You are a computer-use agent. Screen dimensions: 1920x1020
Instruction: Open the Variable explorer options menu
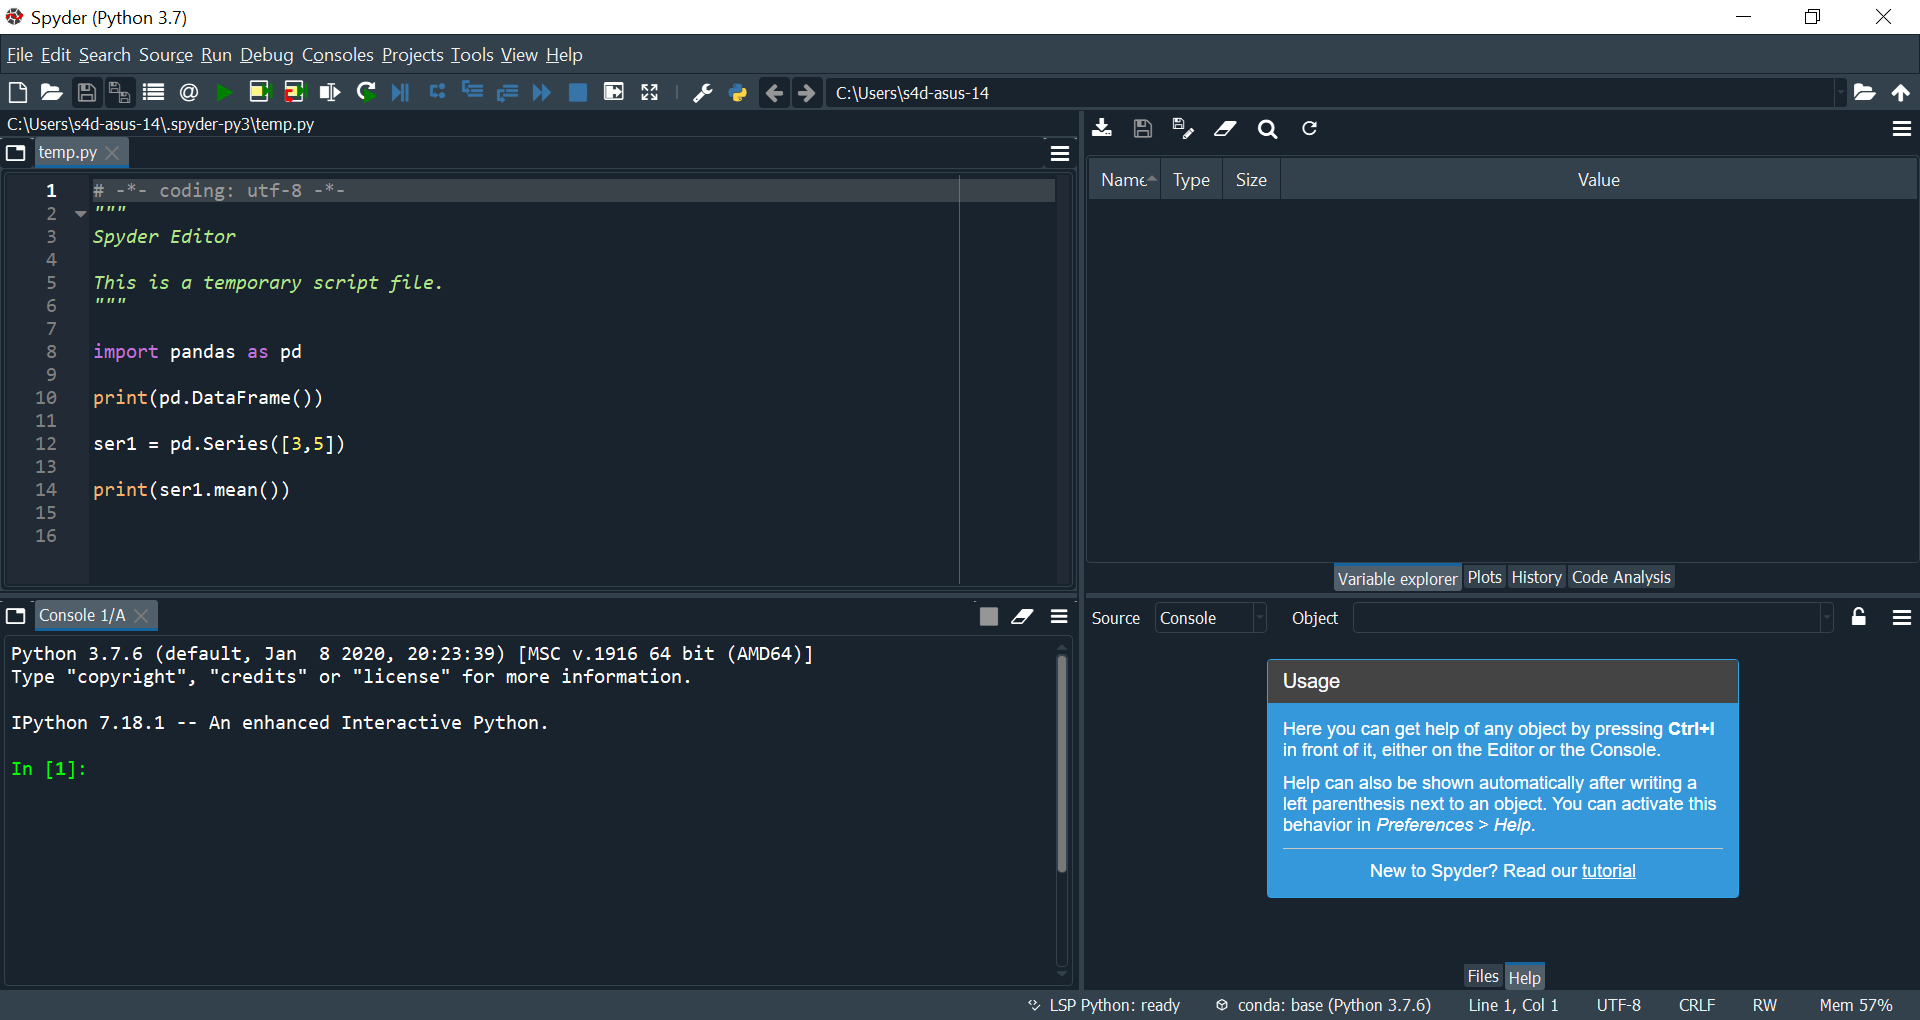[1901, 128]
